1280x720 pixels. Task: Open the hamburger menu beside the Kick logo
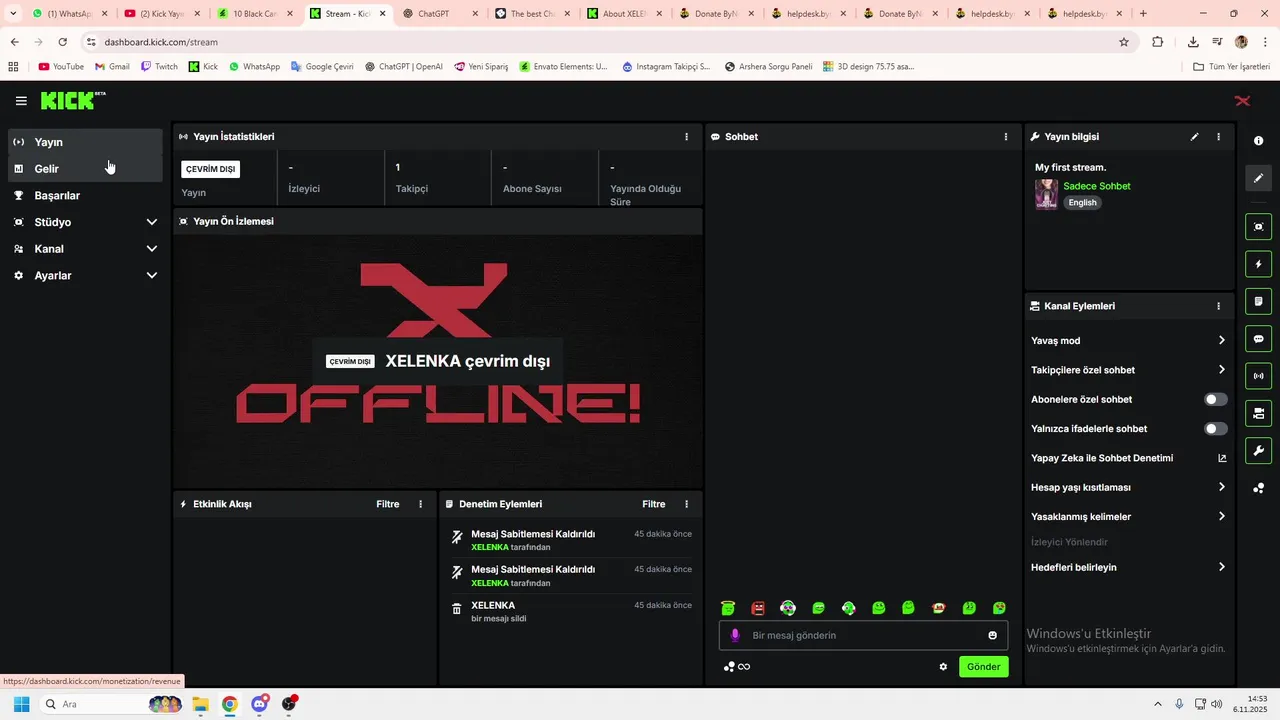coord(21,101)
